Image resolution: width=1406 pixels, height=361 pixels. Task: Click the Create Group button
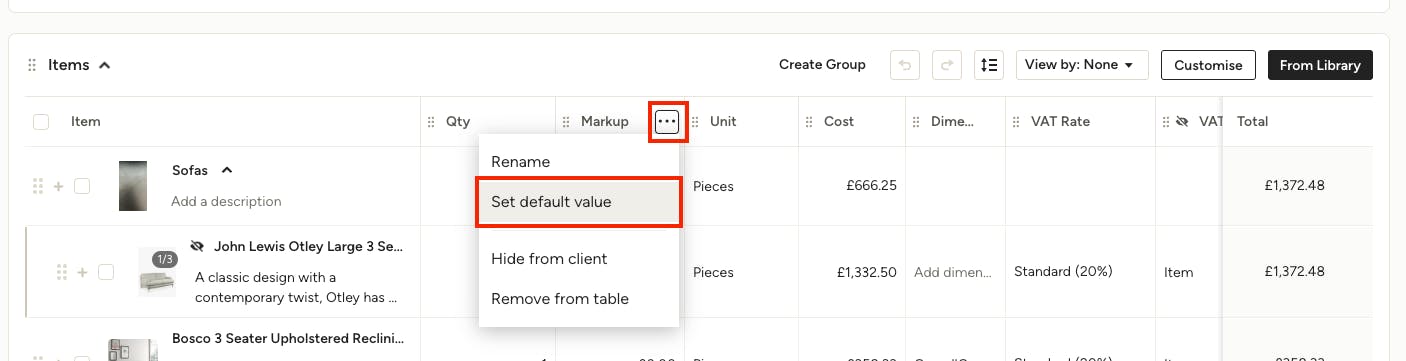click(822, 65)
